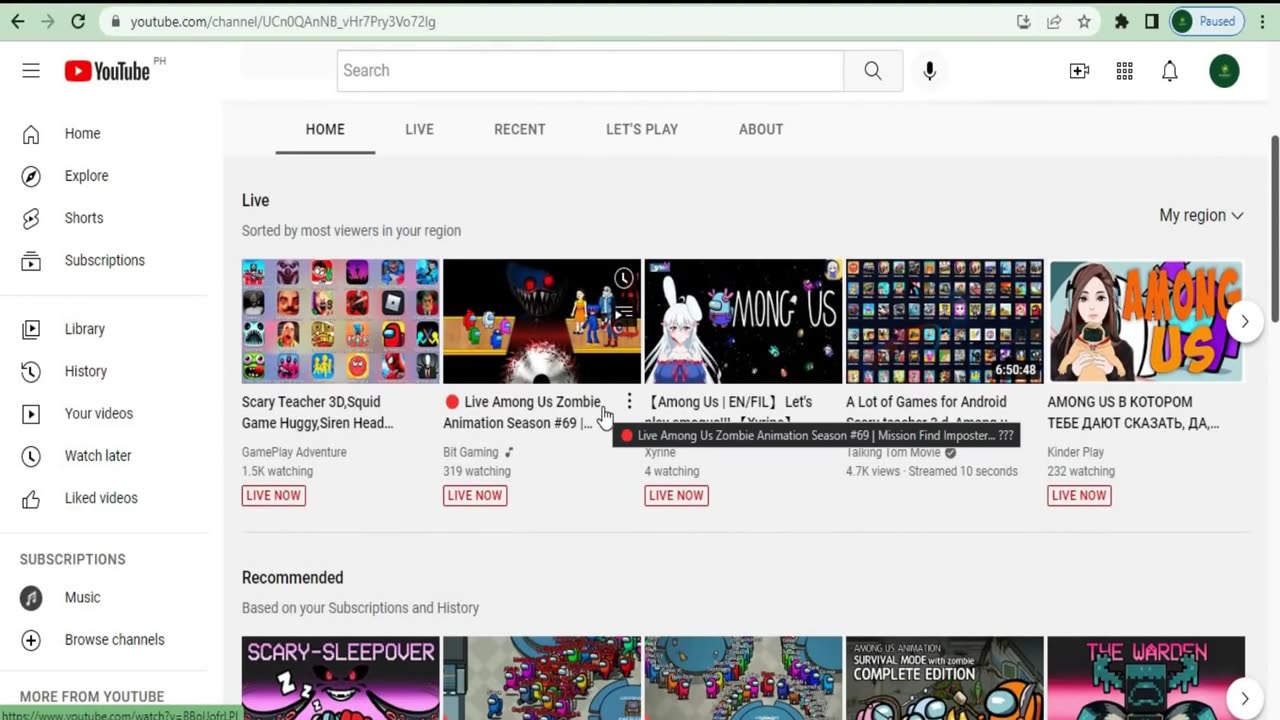
Task: Switch to the RECENT tab
Action: [x=520, y=129]
